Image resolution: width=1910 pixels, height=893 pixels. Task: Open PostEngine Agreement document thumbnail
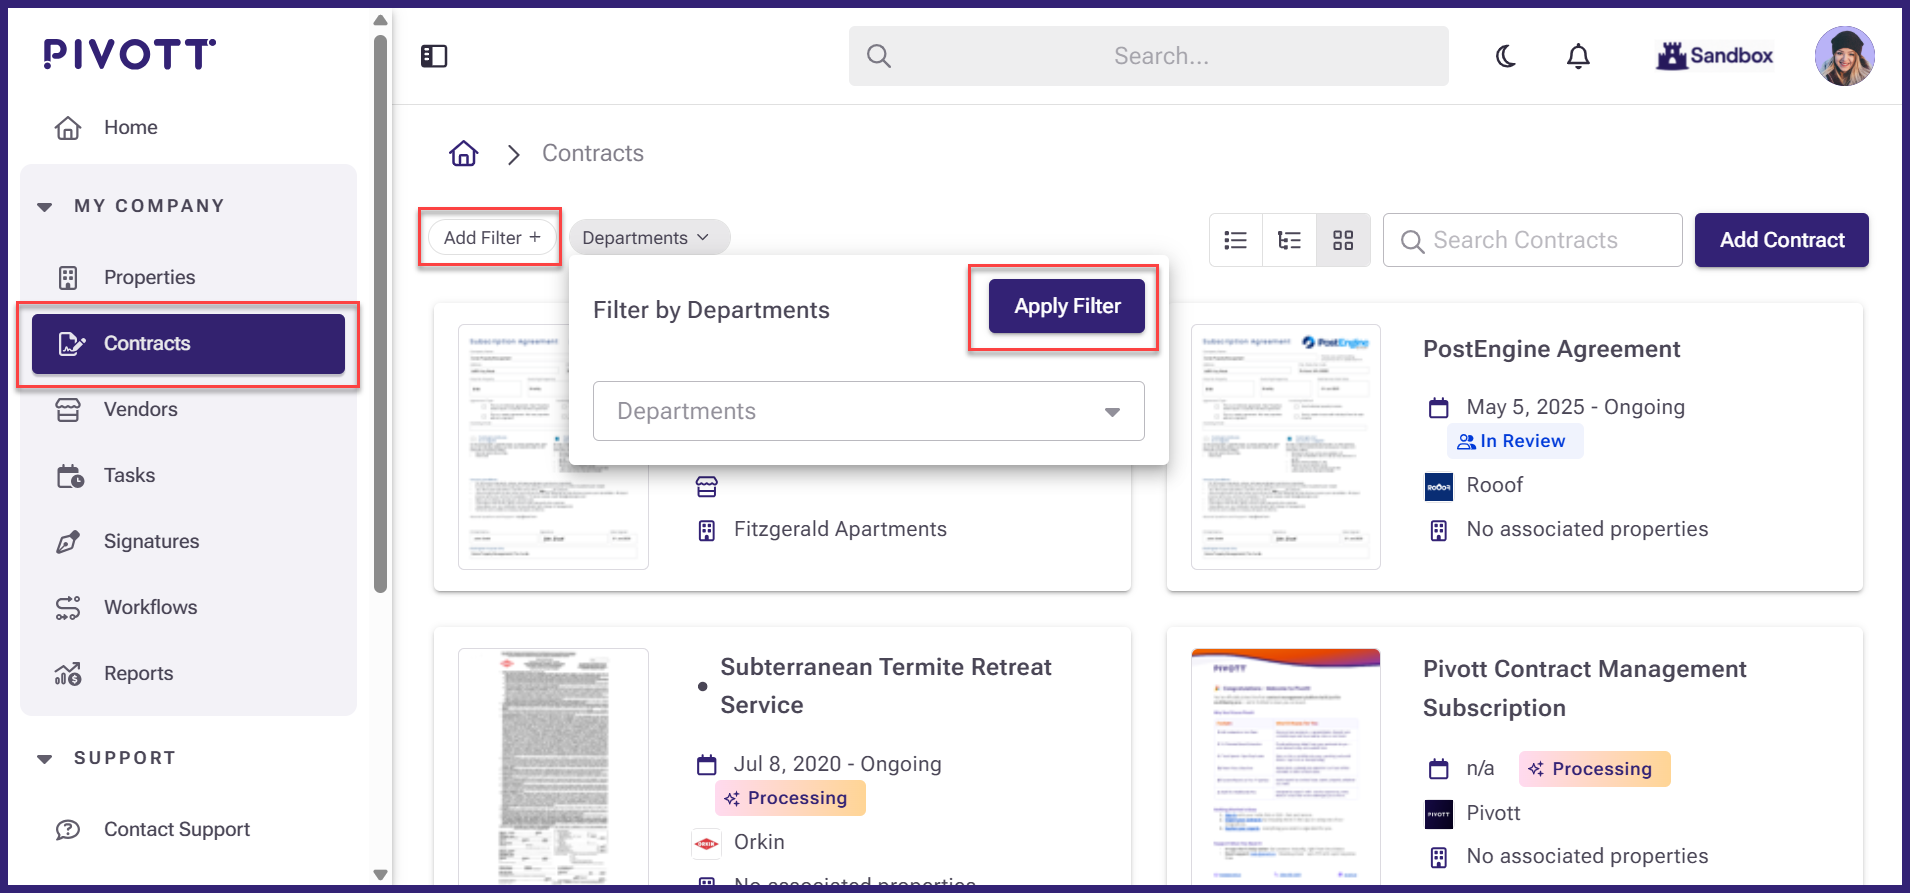1285,447
